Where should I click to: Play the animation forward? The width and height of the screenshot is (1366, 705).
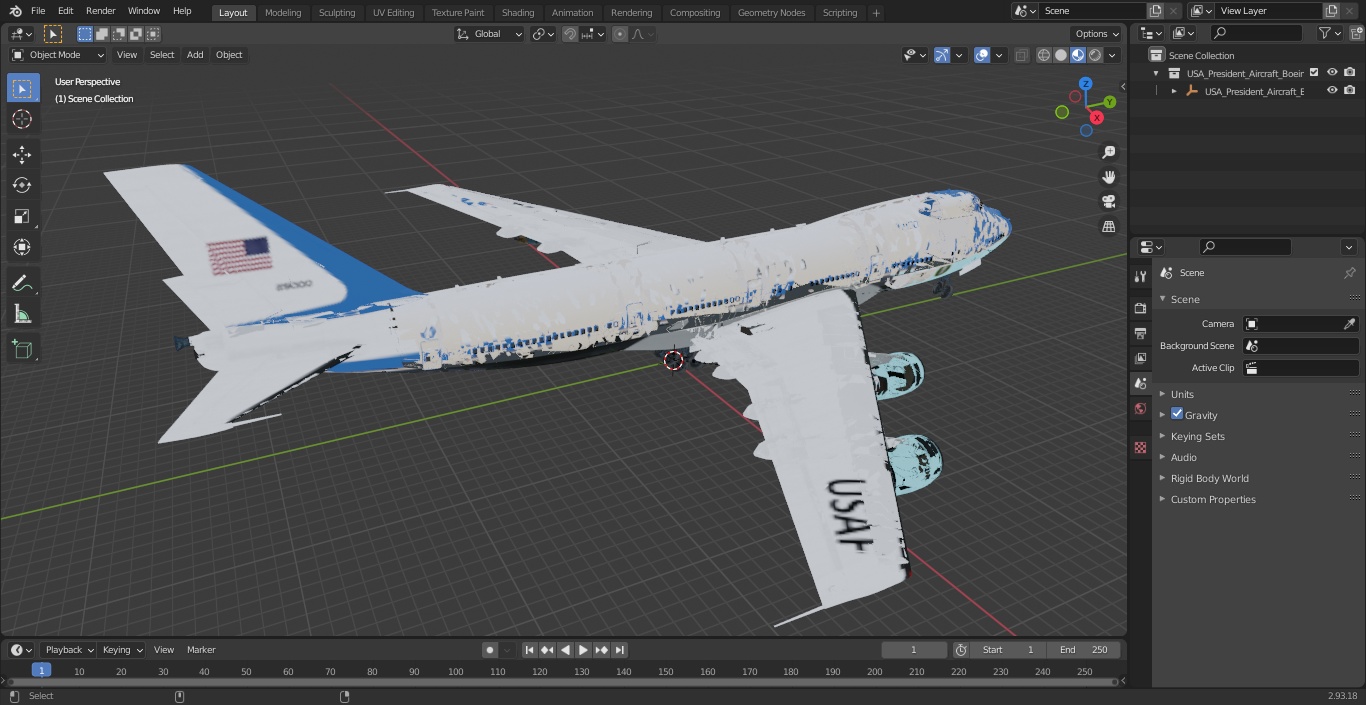click(x=583, y=650)
